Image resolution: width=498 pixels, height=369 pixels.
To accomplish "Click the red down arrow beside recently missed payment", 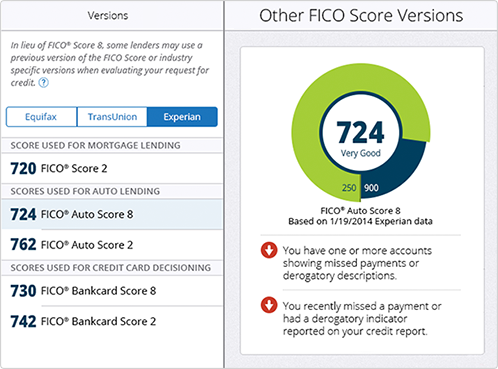I will click(x=269, y=305).
